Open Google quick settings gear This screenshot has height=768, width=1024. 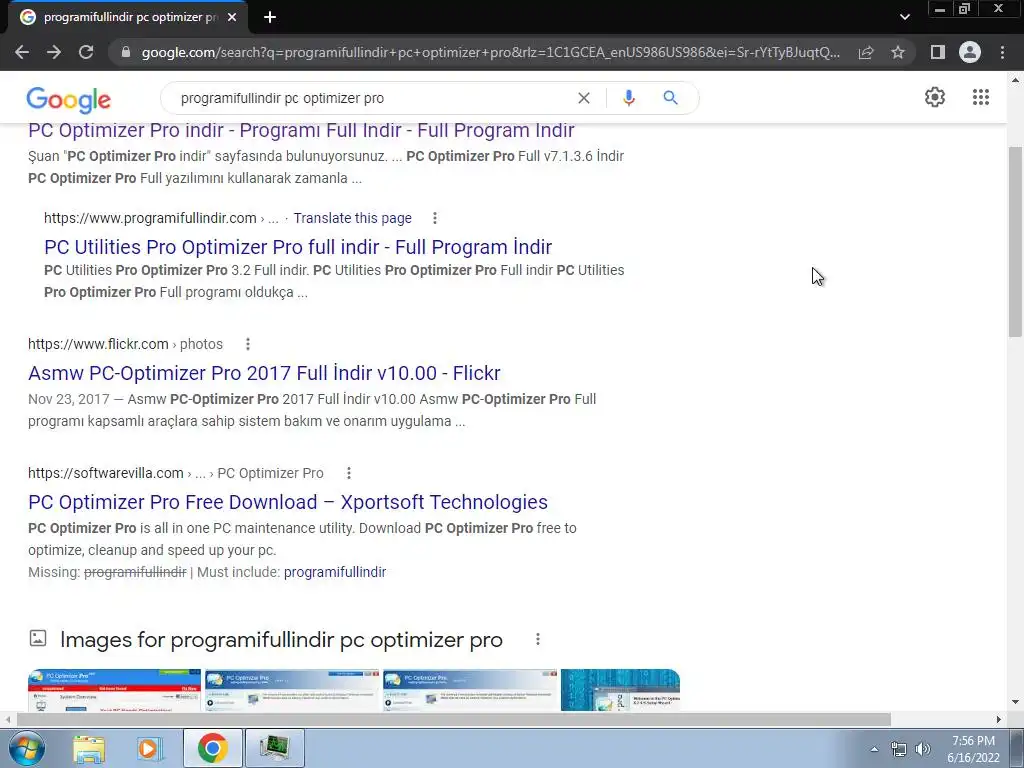point(935,97)
